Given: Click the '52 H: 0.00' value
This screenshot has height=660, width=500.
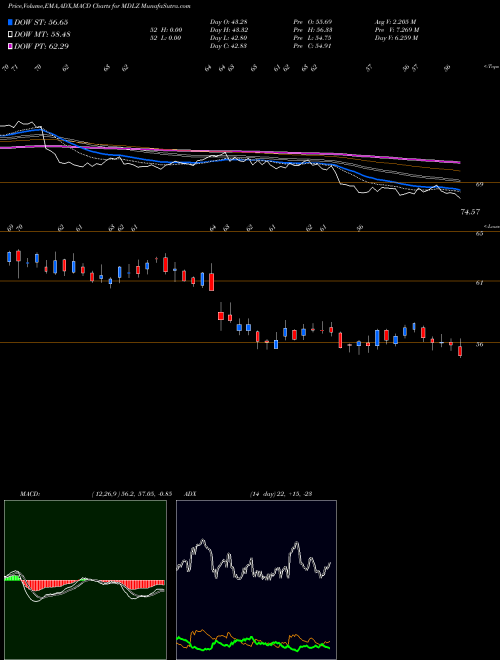Looking at the screenshot, I should 168,30.
